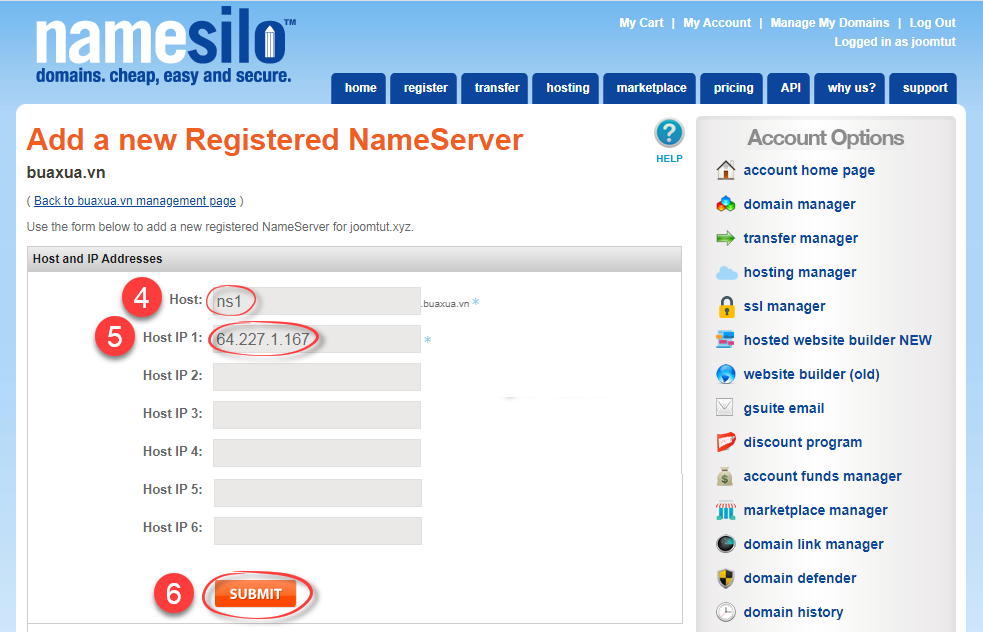Click the 'Host and IP Addresses' section header
This screenshot has width=983, height=632.
pyautogui.click(x=97, y=259)
